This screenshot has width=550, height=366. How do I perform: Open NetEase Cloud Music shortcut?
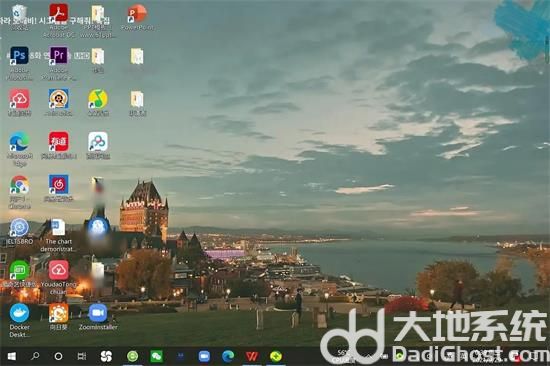(x=59, y=185)
